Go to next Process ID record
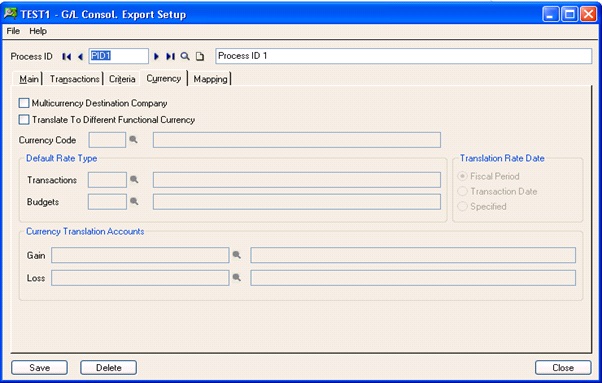Image resolution: width=602 pixels, height=383 pixels. 156,57
